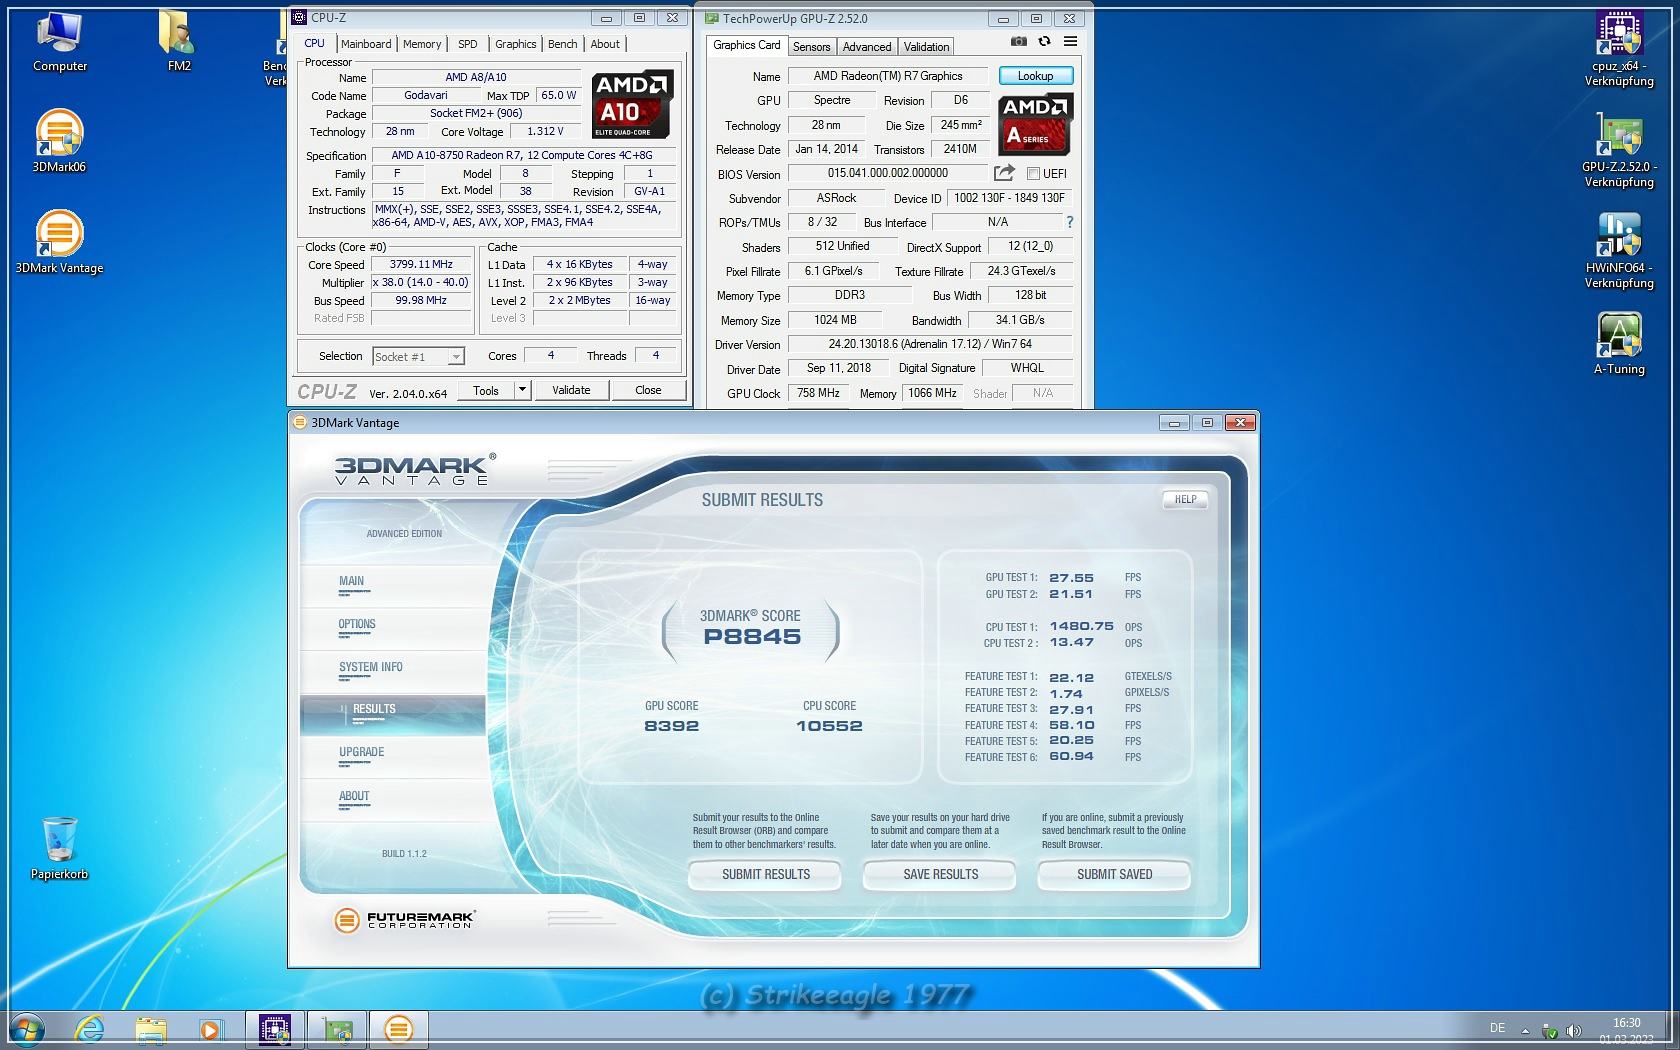Open the Papierkorb recycle bin

(x=59, y=848)
